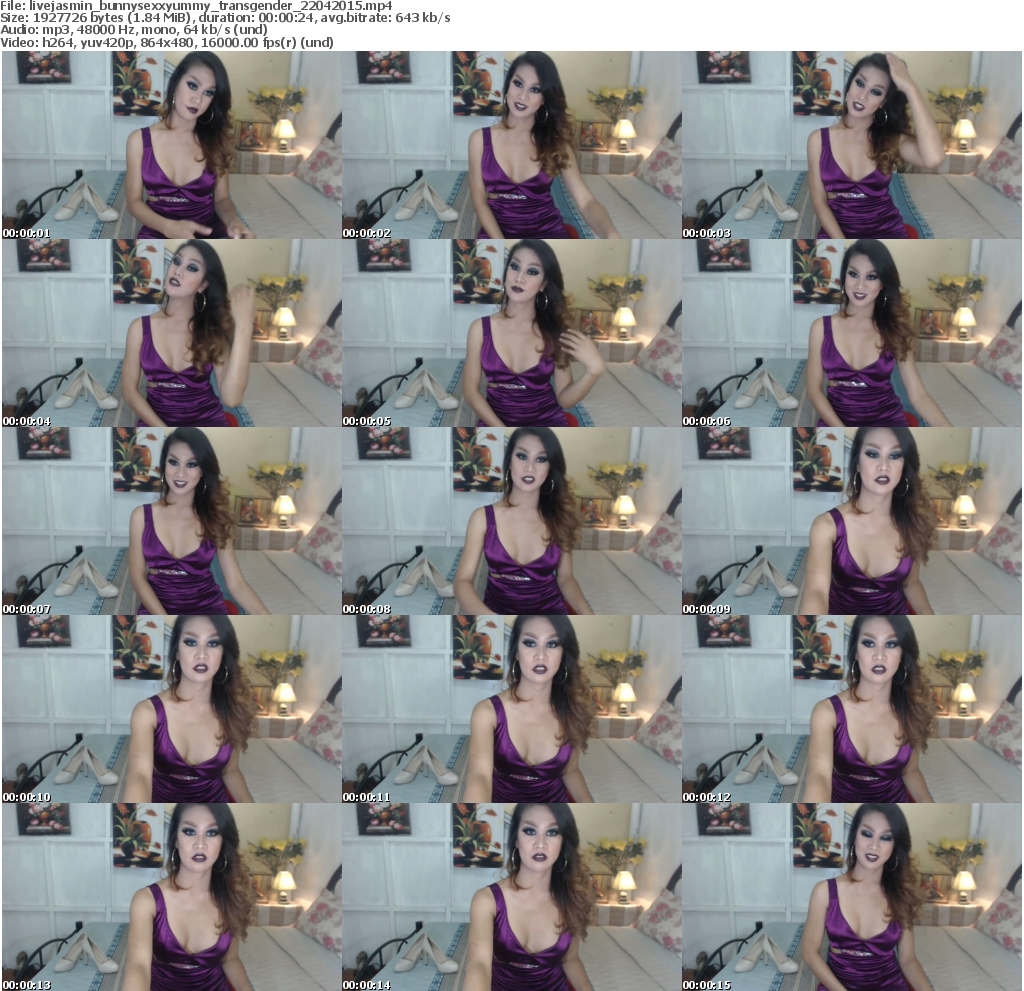Select the thumbnail frame at 00:00:15
Image resolution: width=1024 pixels, height=991 pixels.
tap(852, 898)
